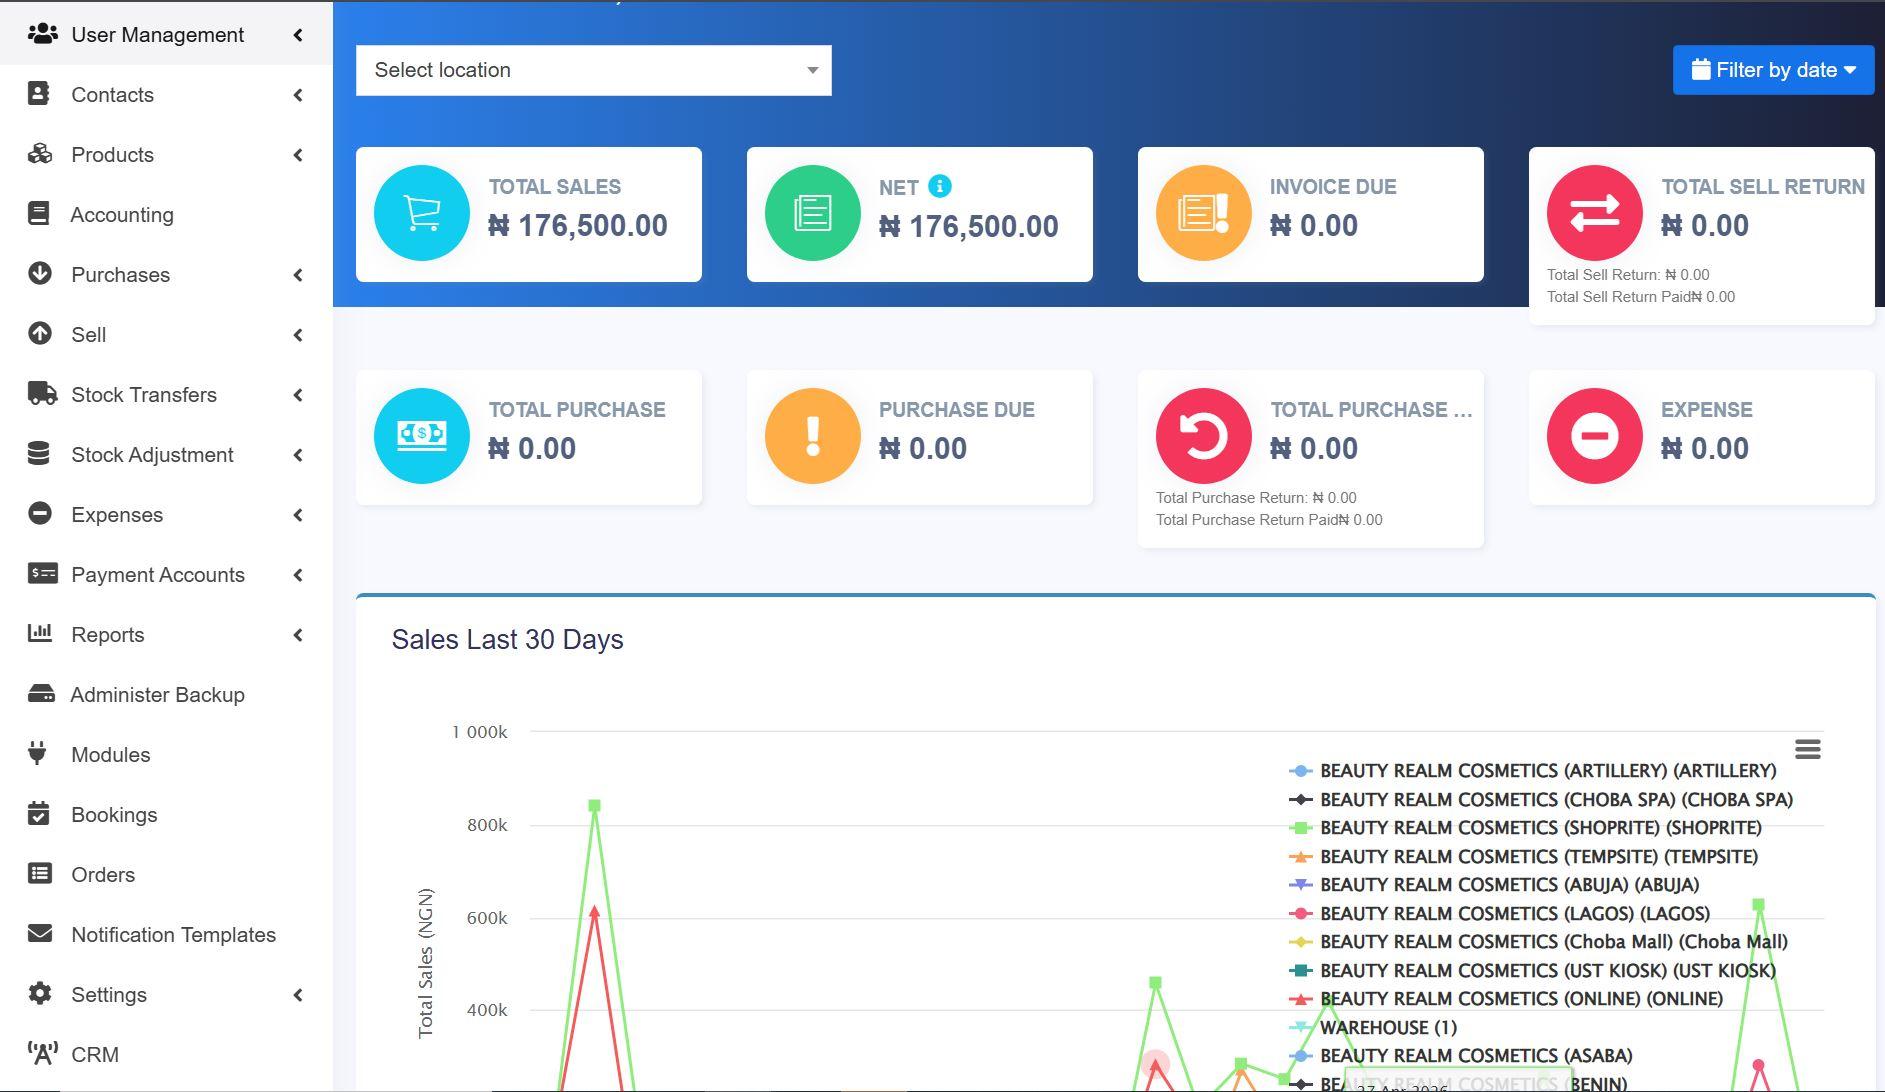Toggle the UST KIOSK legend series
The height and width of the screenshot is (1092, 1885).
point(1532,971)
